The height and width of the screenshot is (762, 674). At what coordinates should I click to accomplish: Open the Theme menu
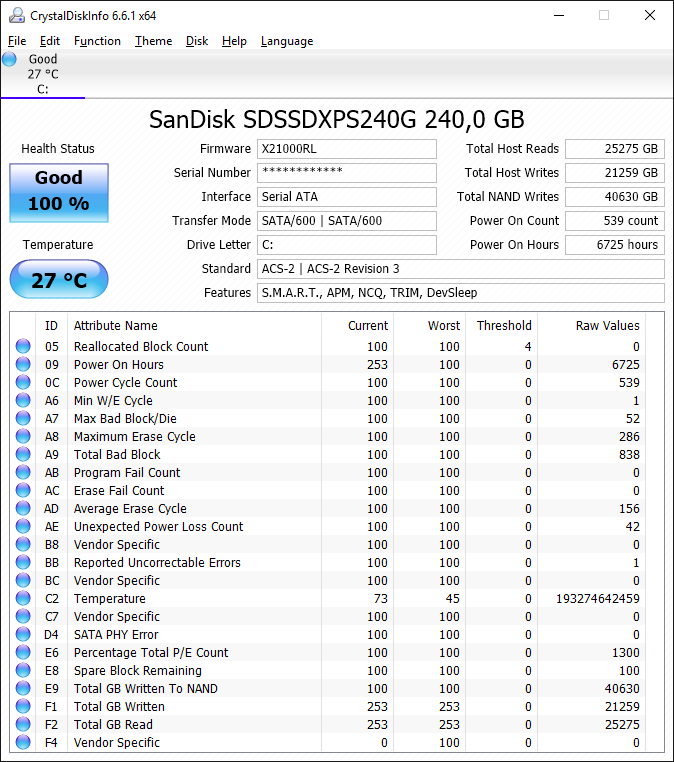pos(153,41)
